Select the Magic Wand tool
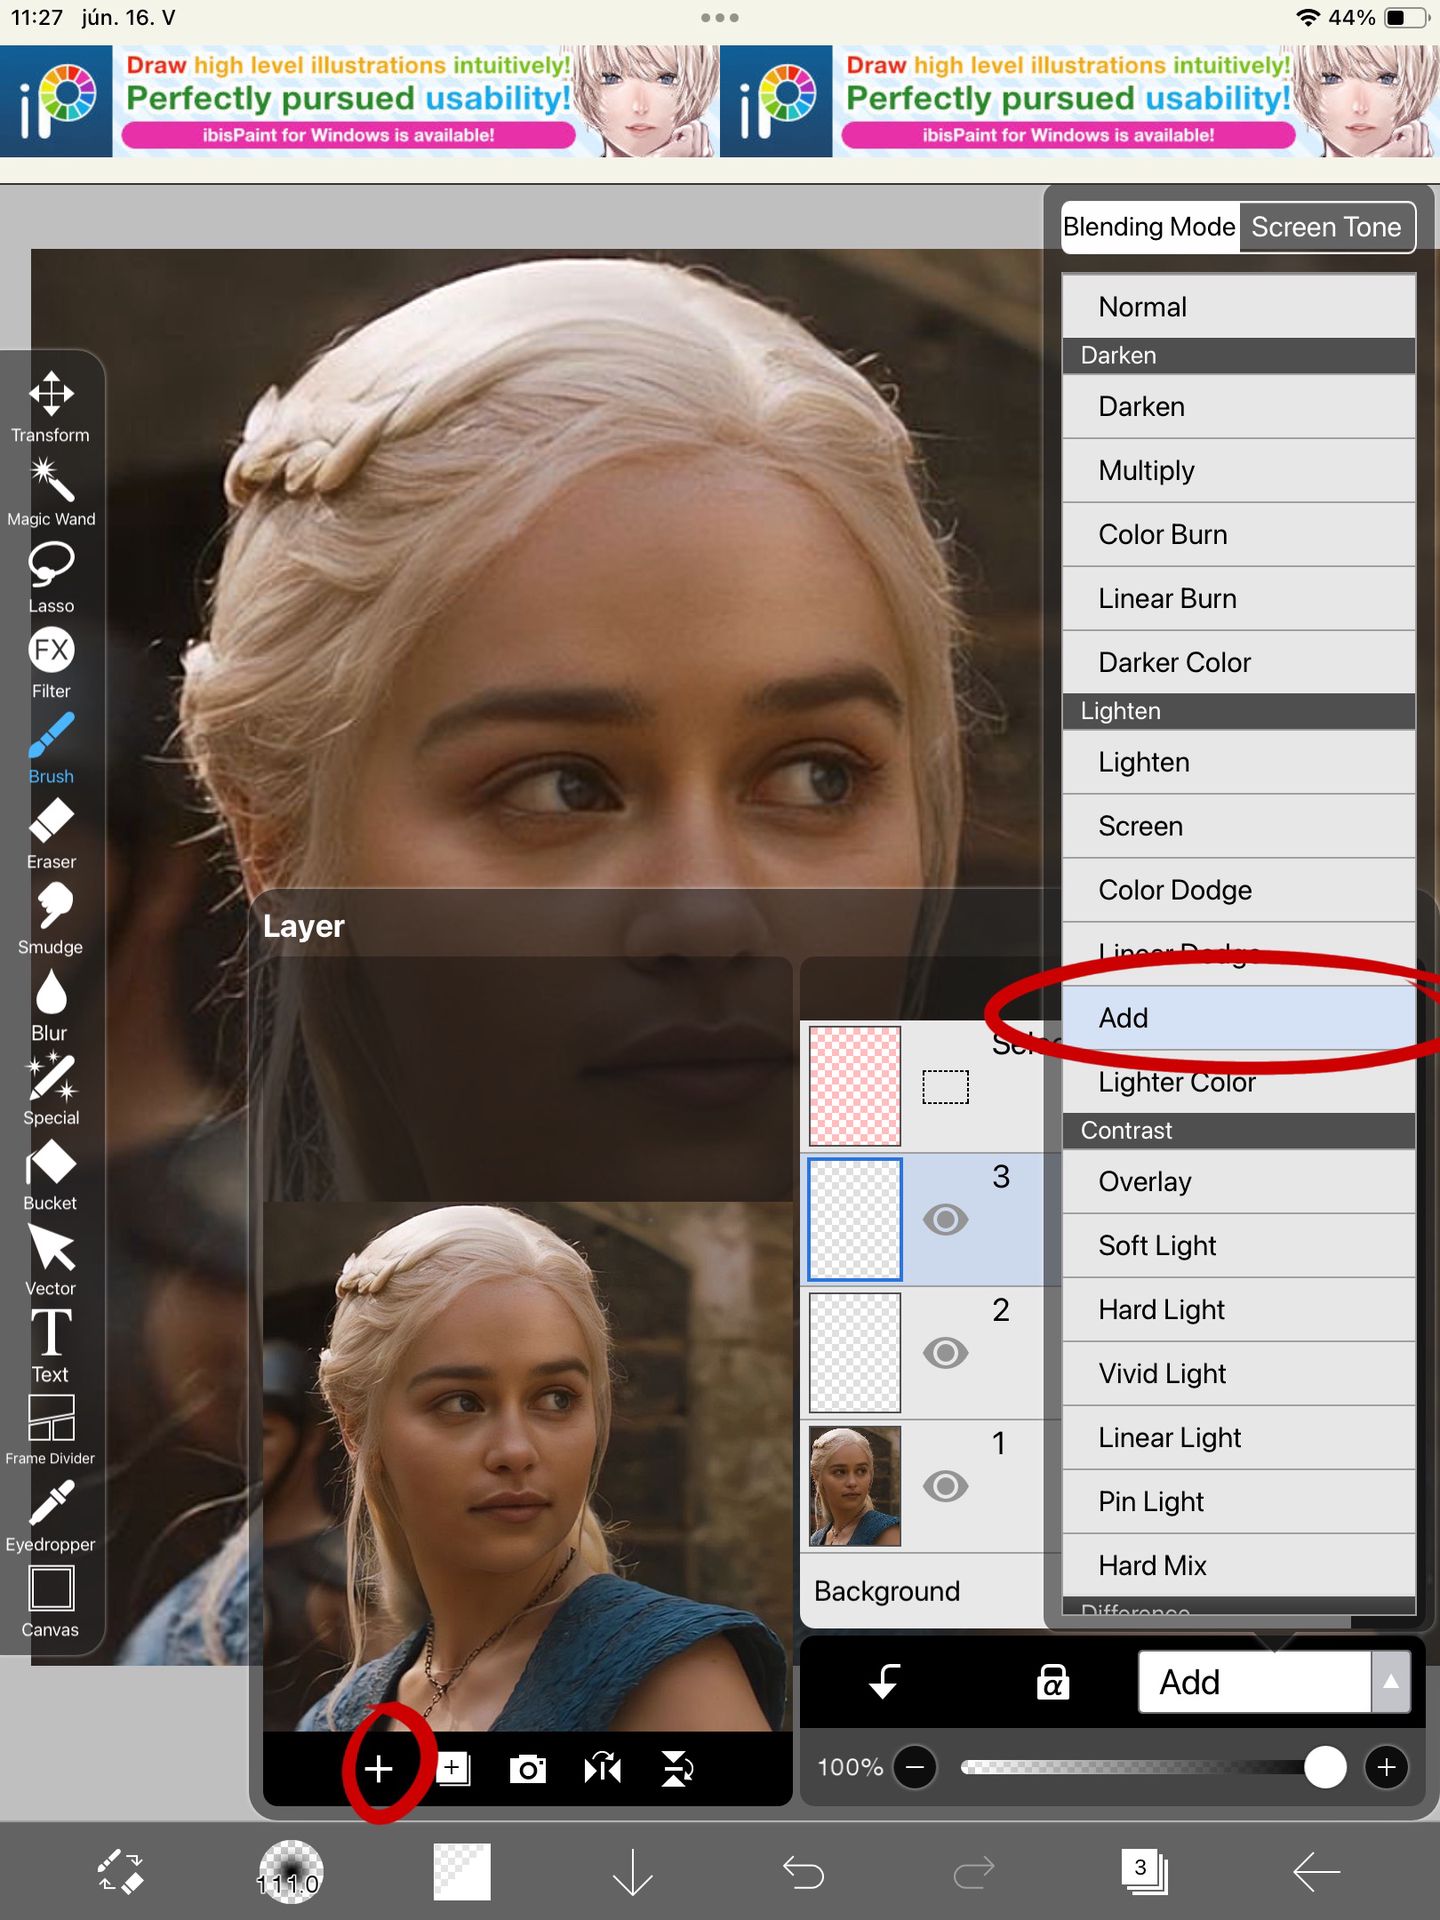 pyautogui.click(x=51, y=492)
